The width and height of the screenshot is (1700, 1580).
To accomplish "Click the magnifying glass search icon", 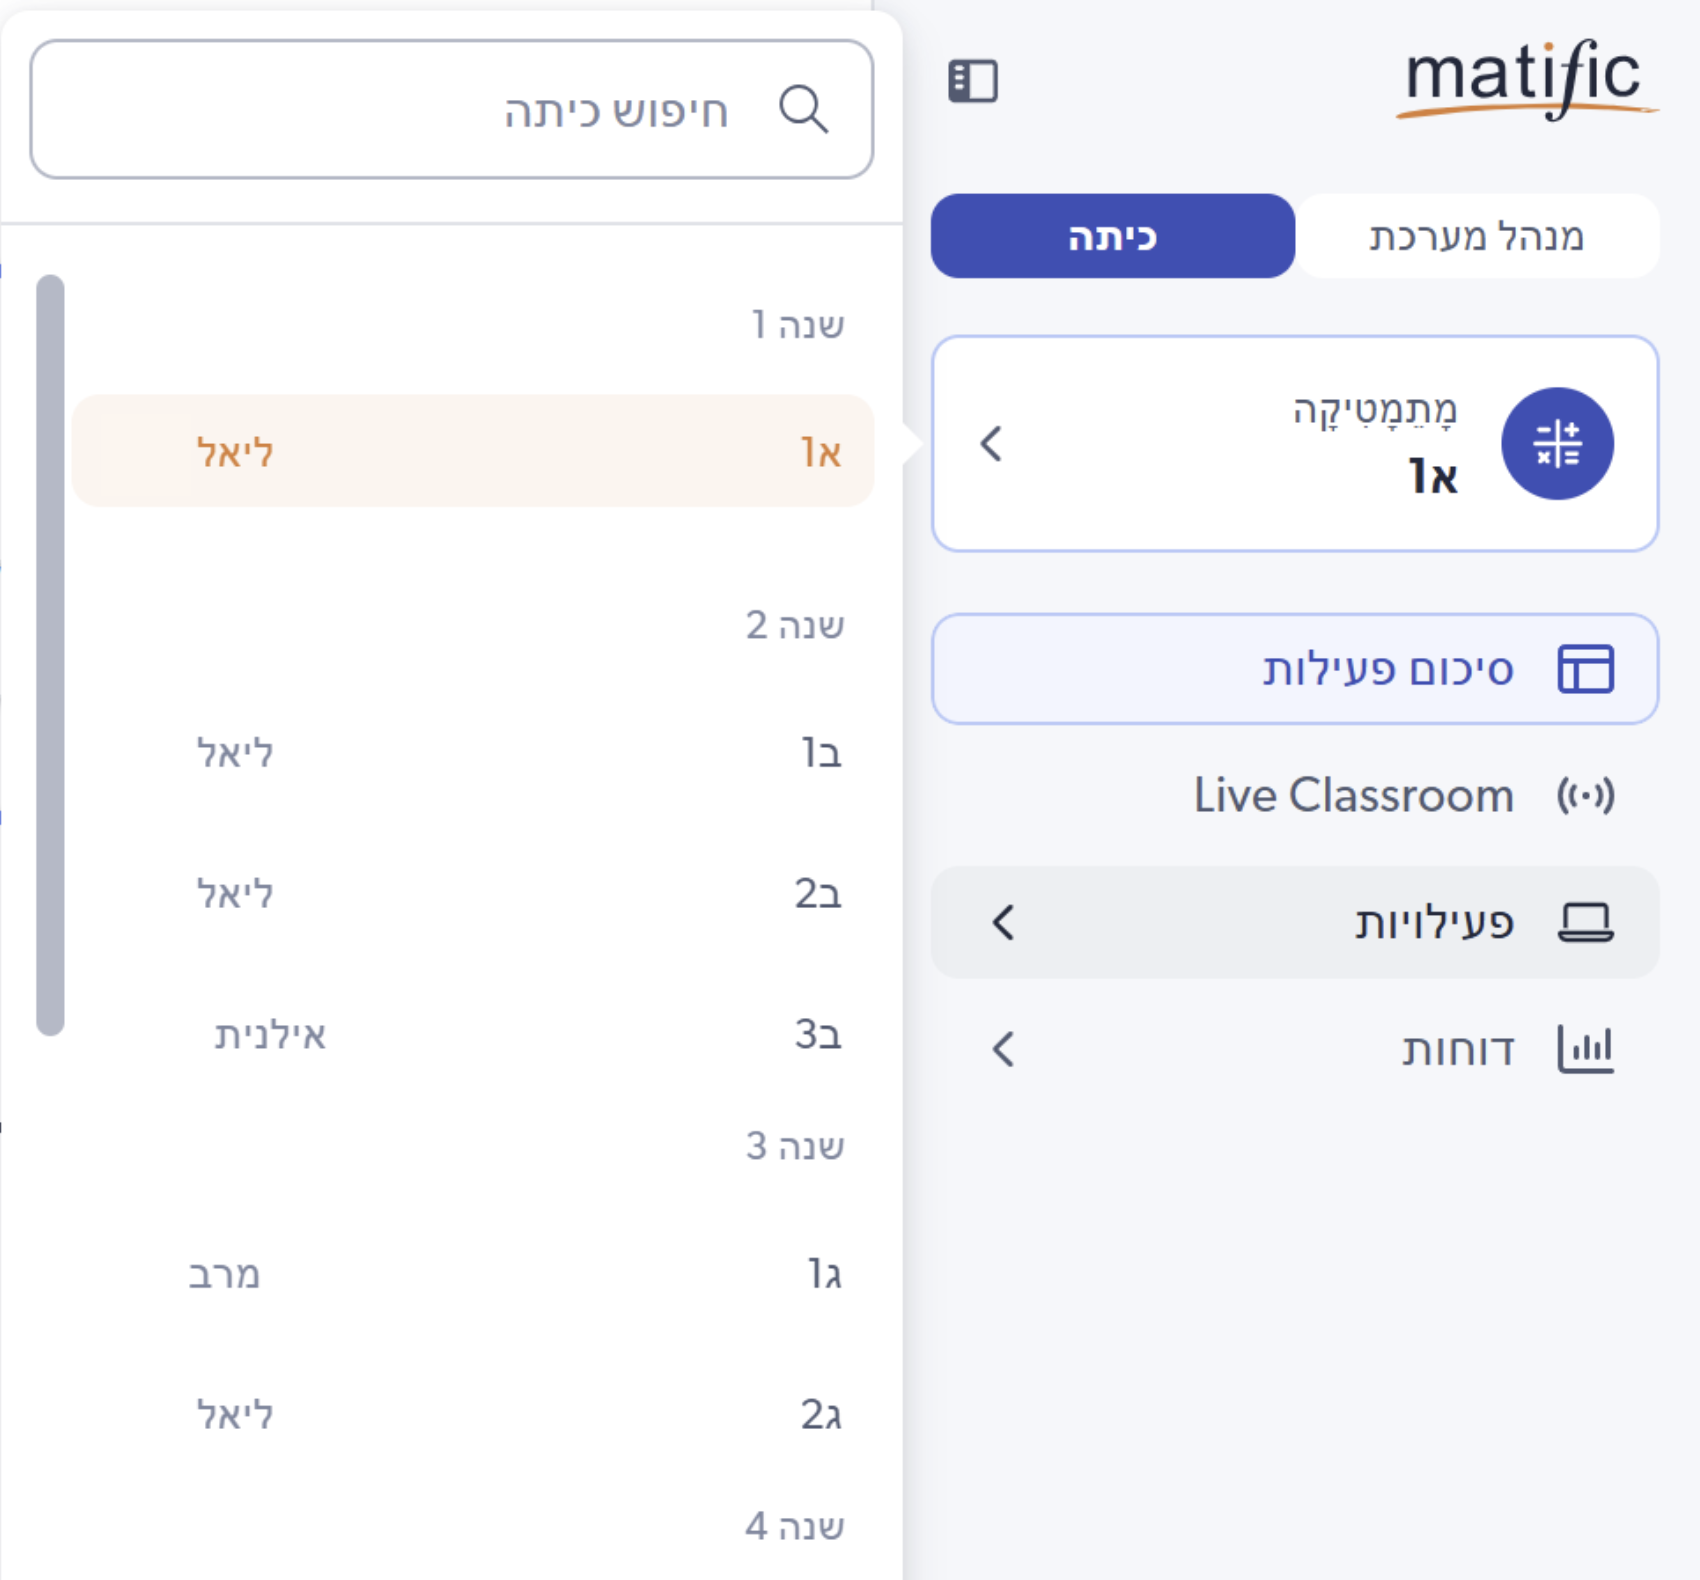I will click(x=803, y=109).
